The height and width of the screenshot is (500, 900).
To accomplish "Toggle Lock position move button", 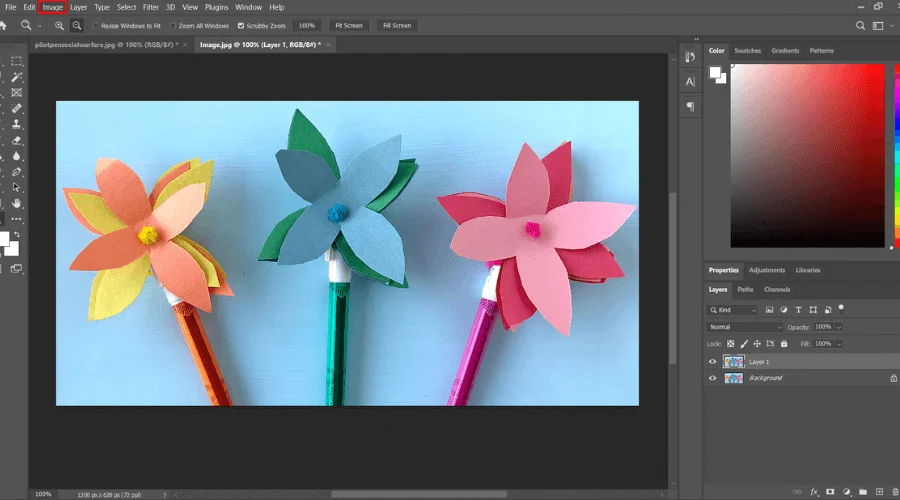I will click(x=757, y=344).
